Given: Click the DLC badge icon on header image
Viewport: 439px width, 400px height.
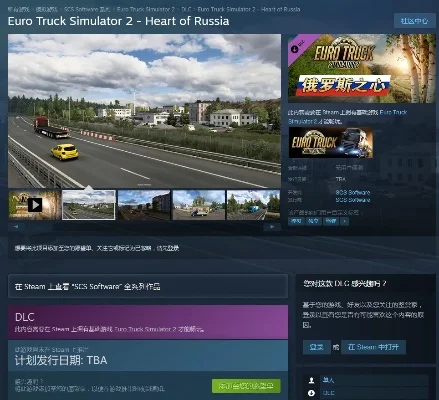Looking at the screenshot, I should point(295,49).
